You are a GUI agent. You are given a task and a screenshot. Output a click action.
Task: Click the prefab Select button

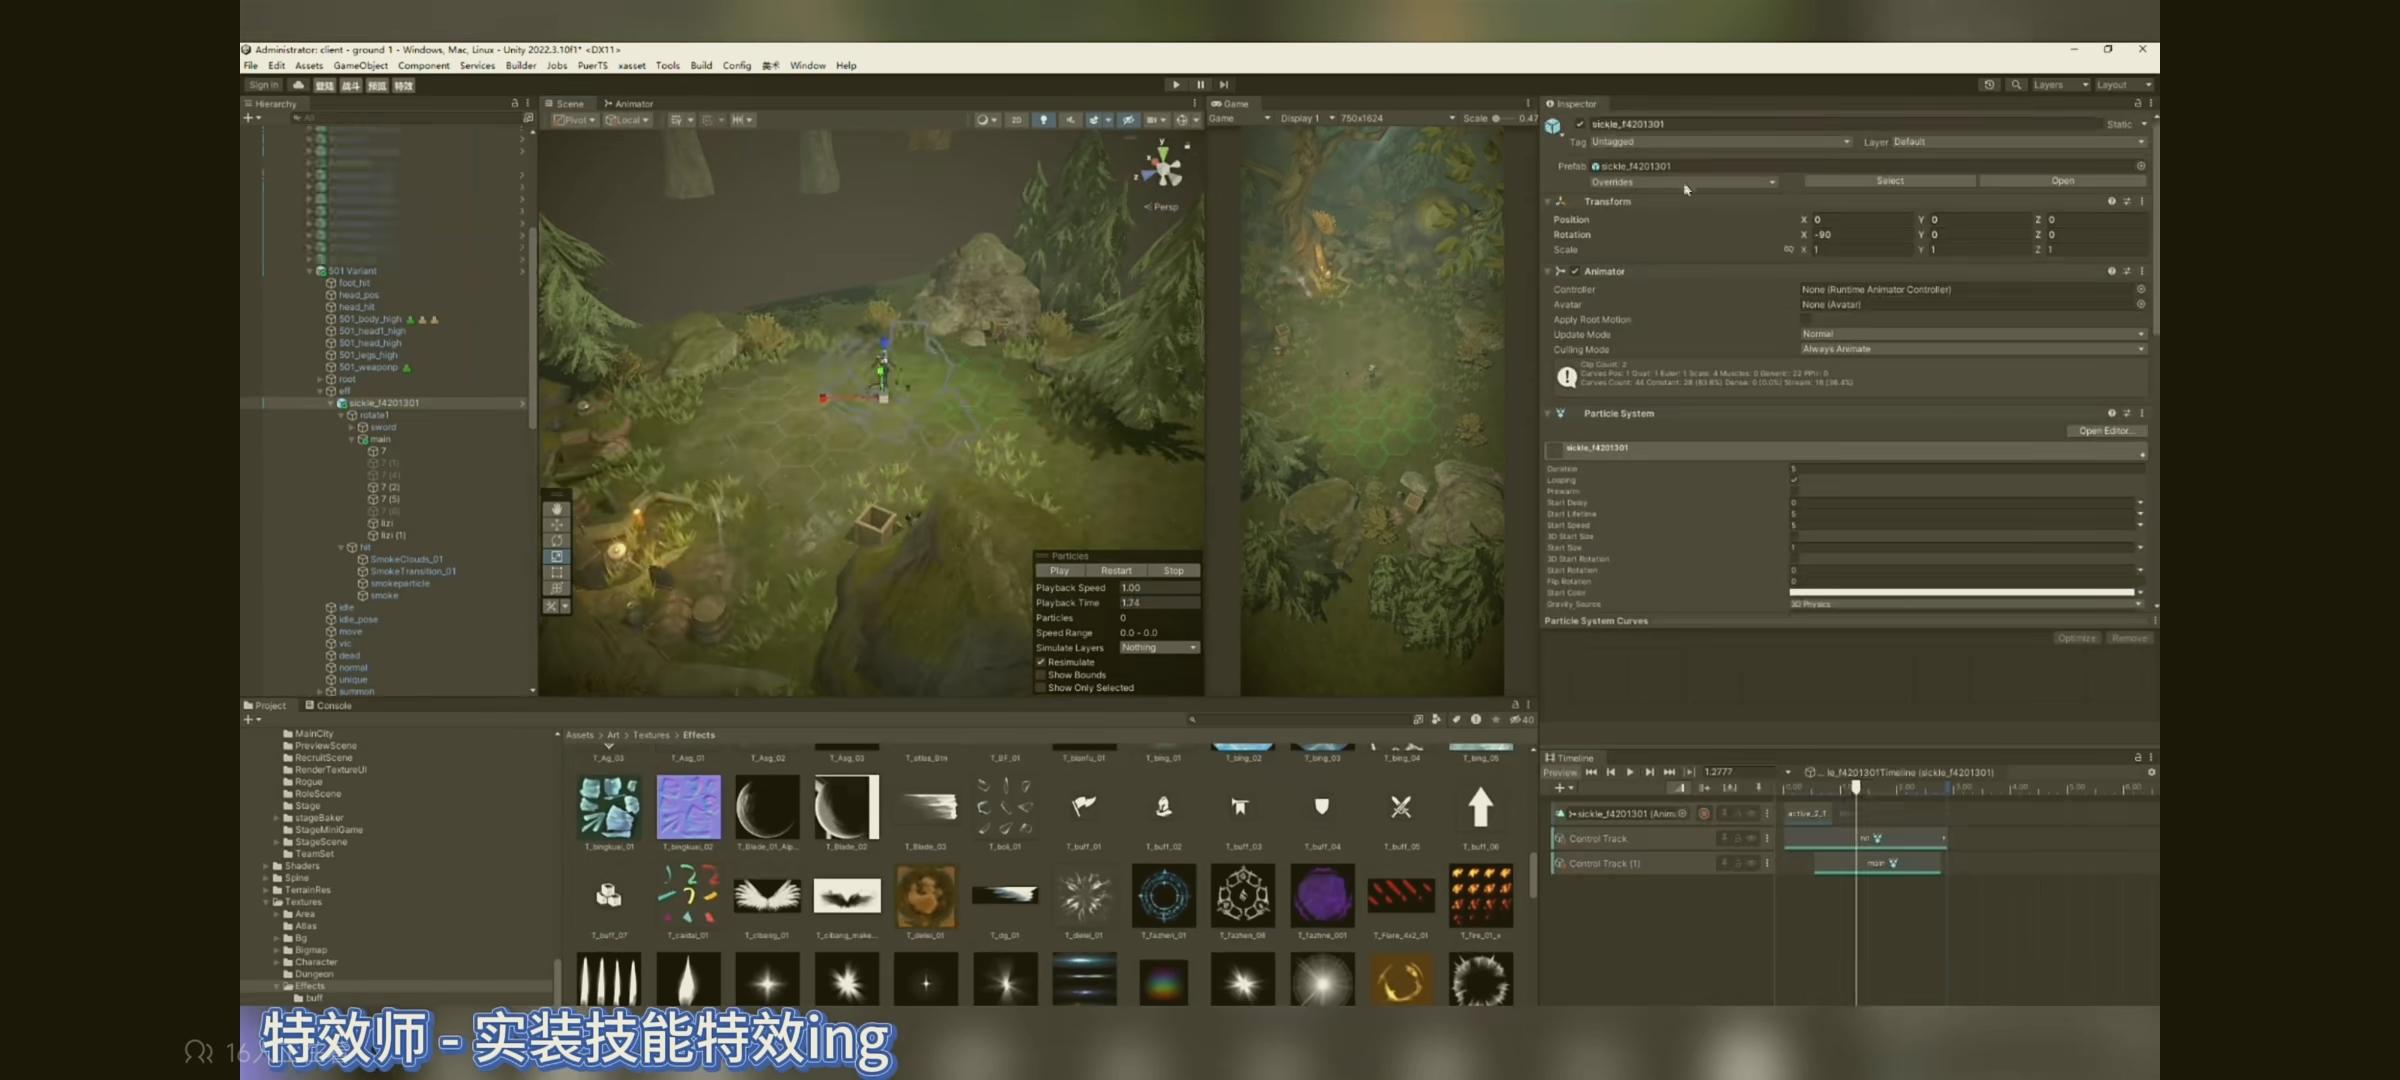tap(1890, 182)
